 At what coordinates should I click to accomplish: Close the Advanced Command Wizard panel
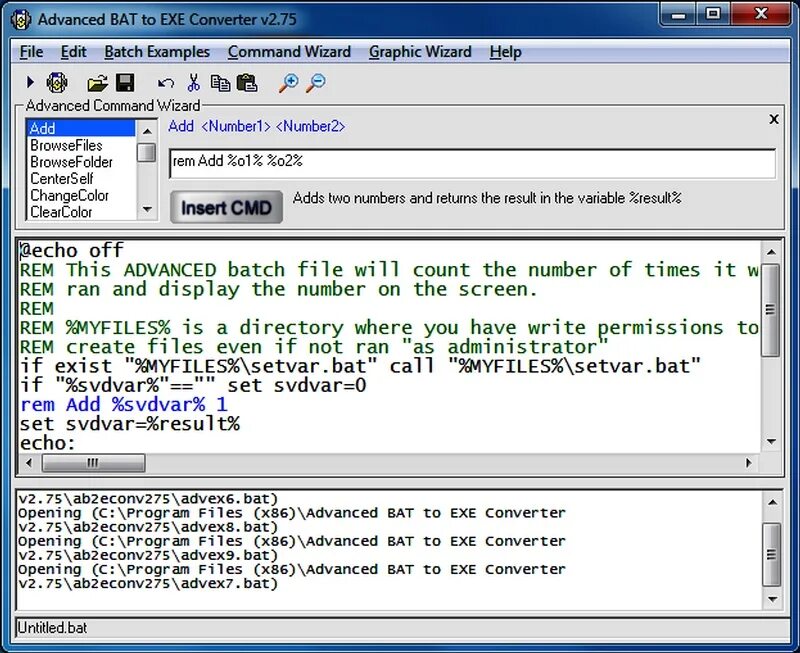pos(773,119)
